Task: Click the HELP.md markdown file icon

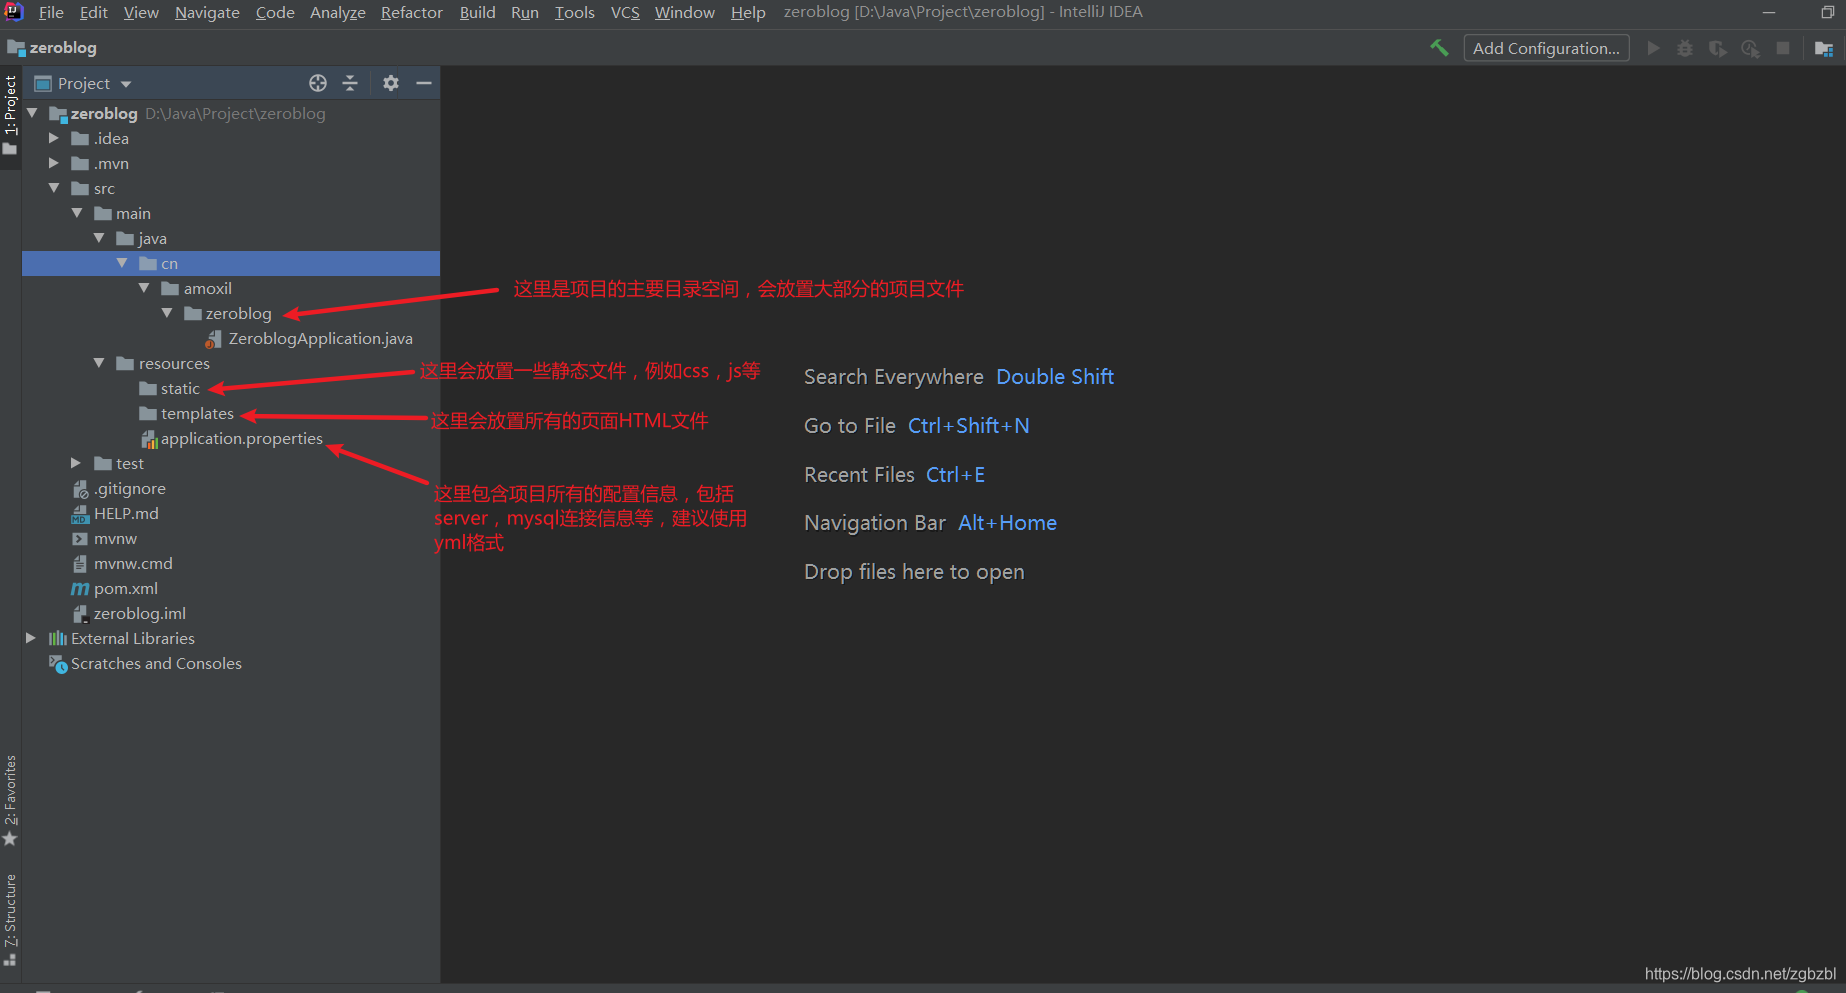Action: coord(80,514)
